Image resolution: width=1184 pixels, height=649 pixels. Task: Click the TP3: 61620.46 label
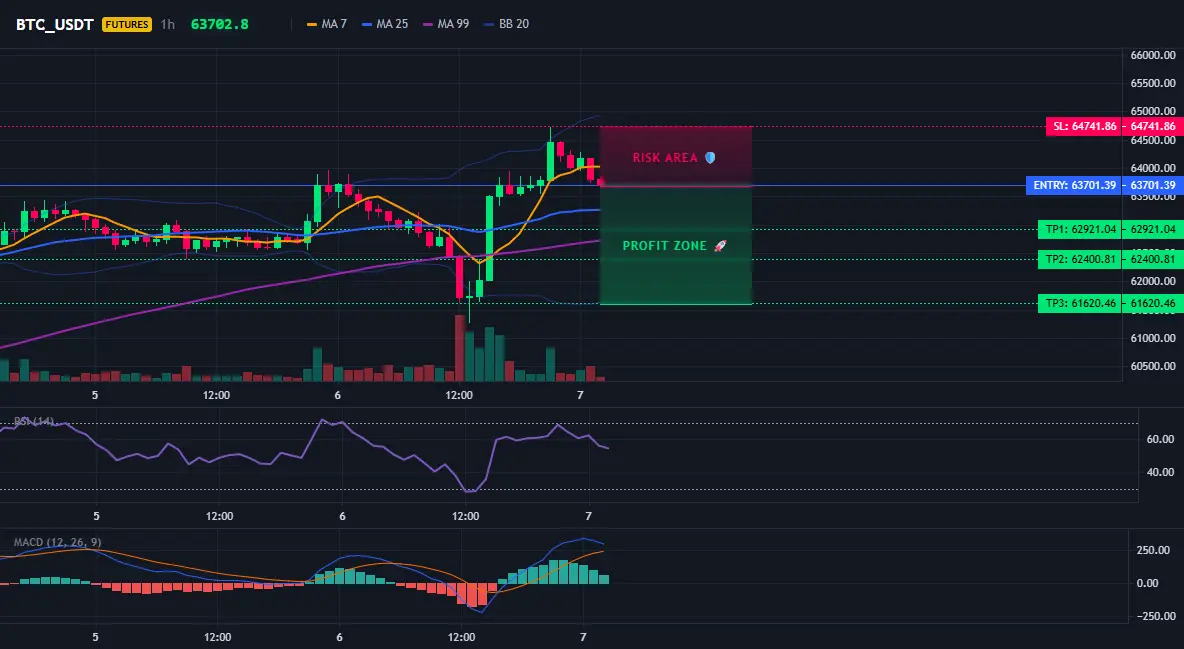(x=1080, y=304)
